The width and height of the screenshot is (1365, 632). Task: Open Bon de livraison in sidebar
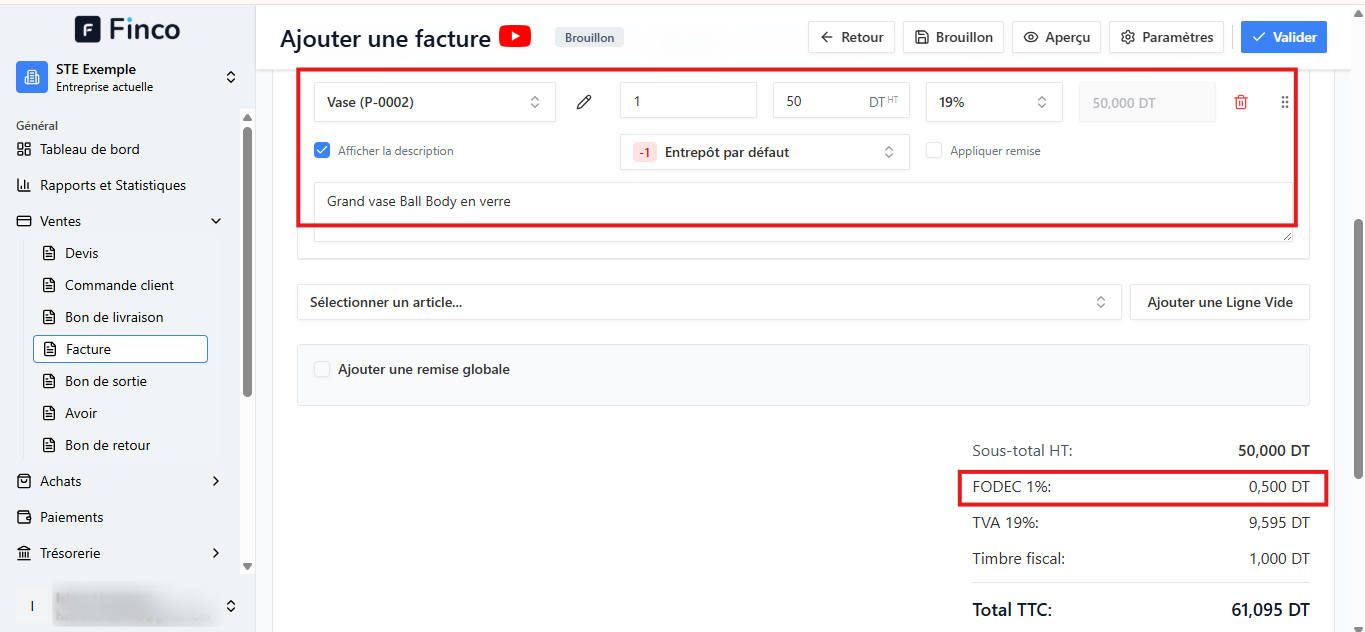[x=114, y=317]
